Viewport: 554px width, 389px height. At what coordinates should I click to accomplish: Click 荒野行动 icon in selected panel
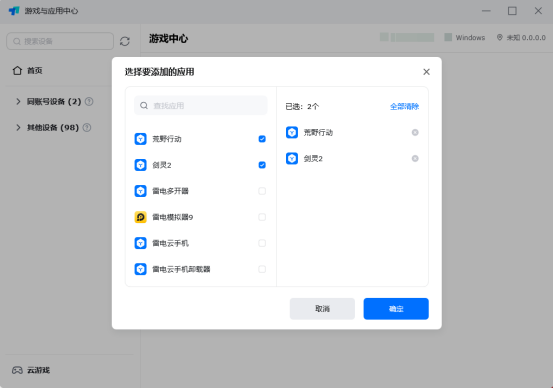click(292, 132)
